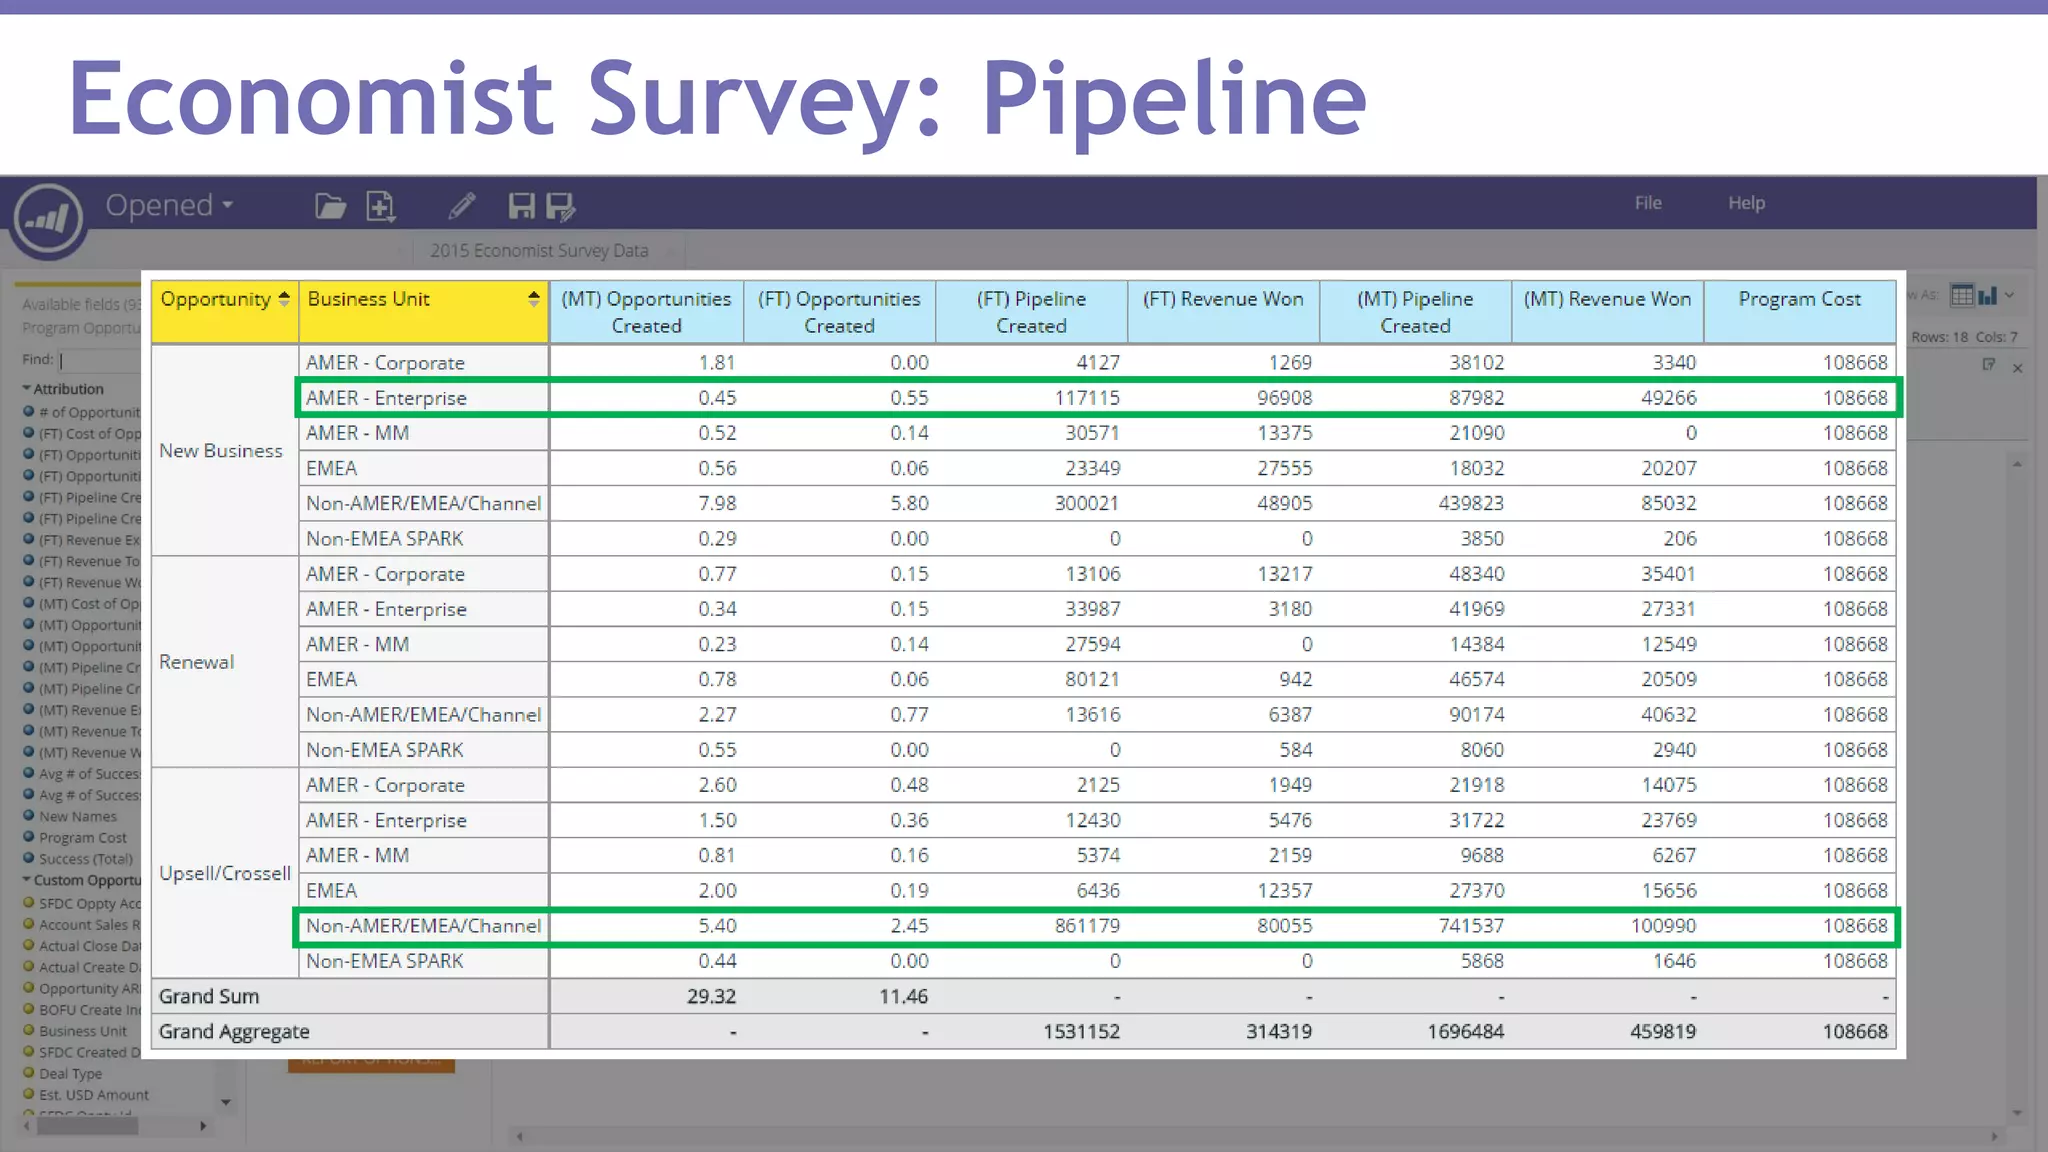Select the (FT) Revenue Won field
Screen dimensions: 2048x1152
[x=90, y=582]
